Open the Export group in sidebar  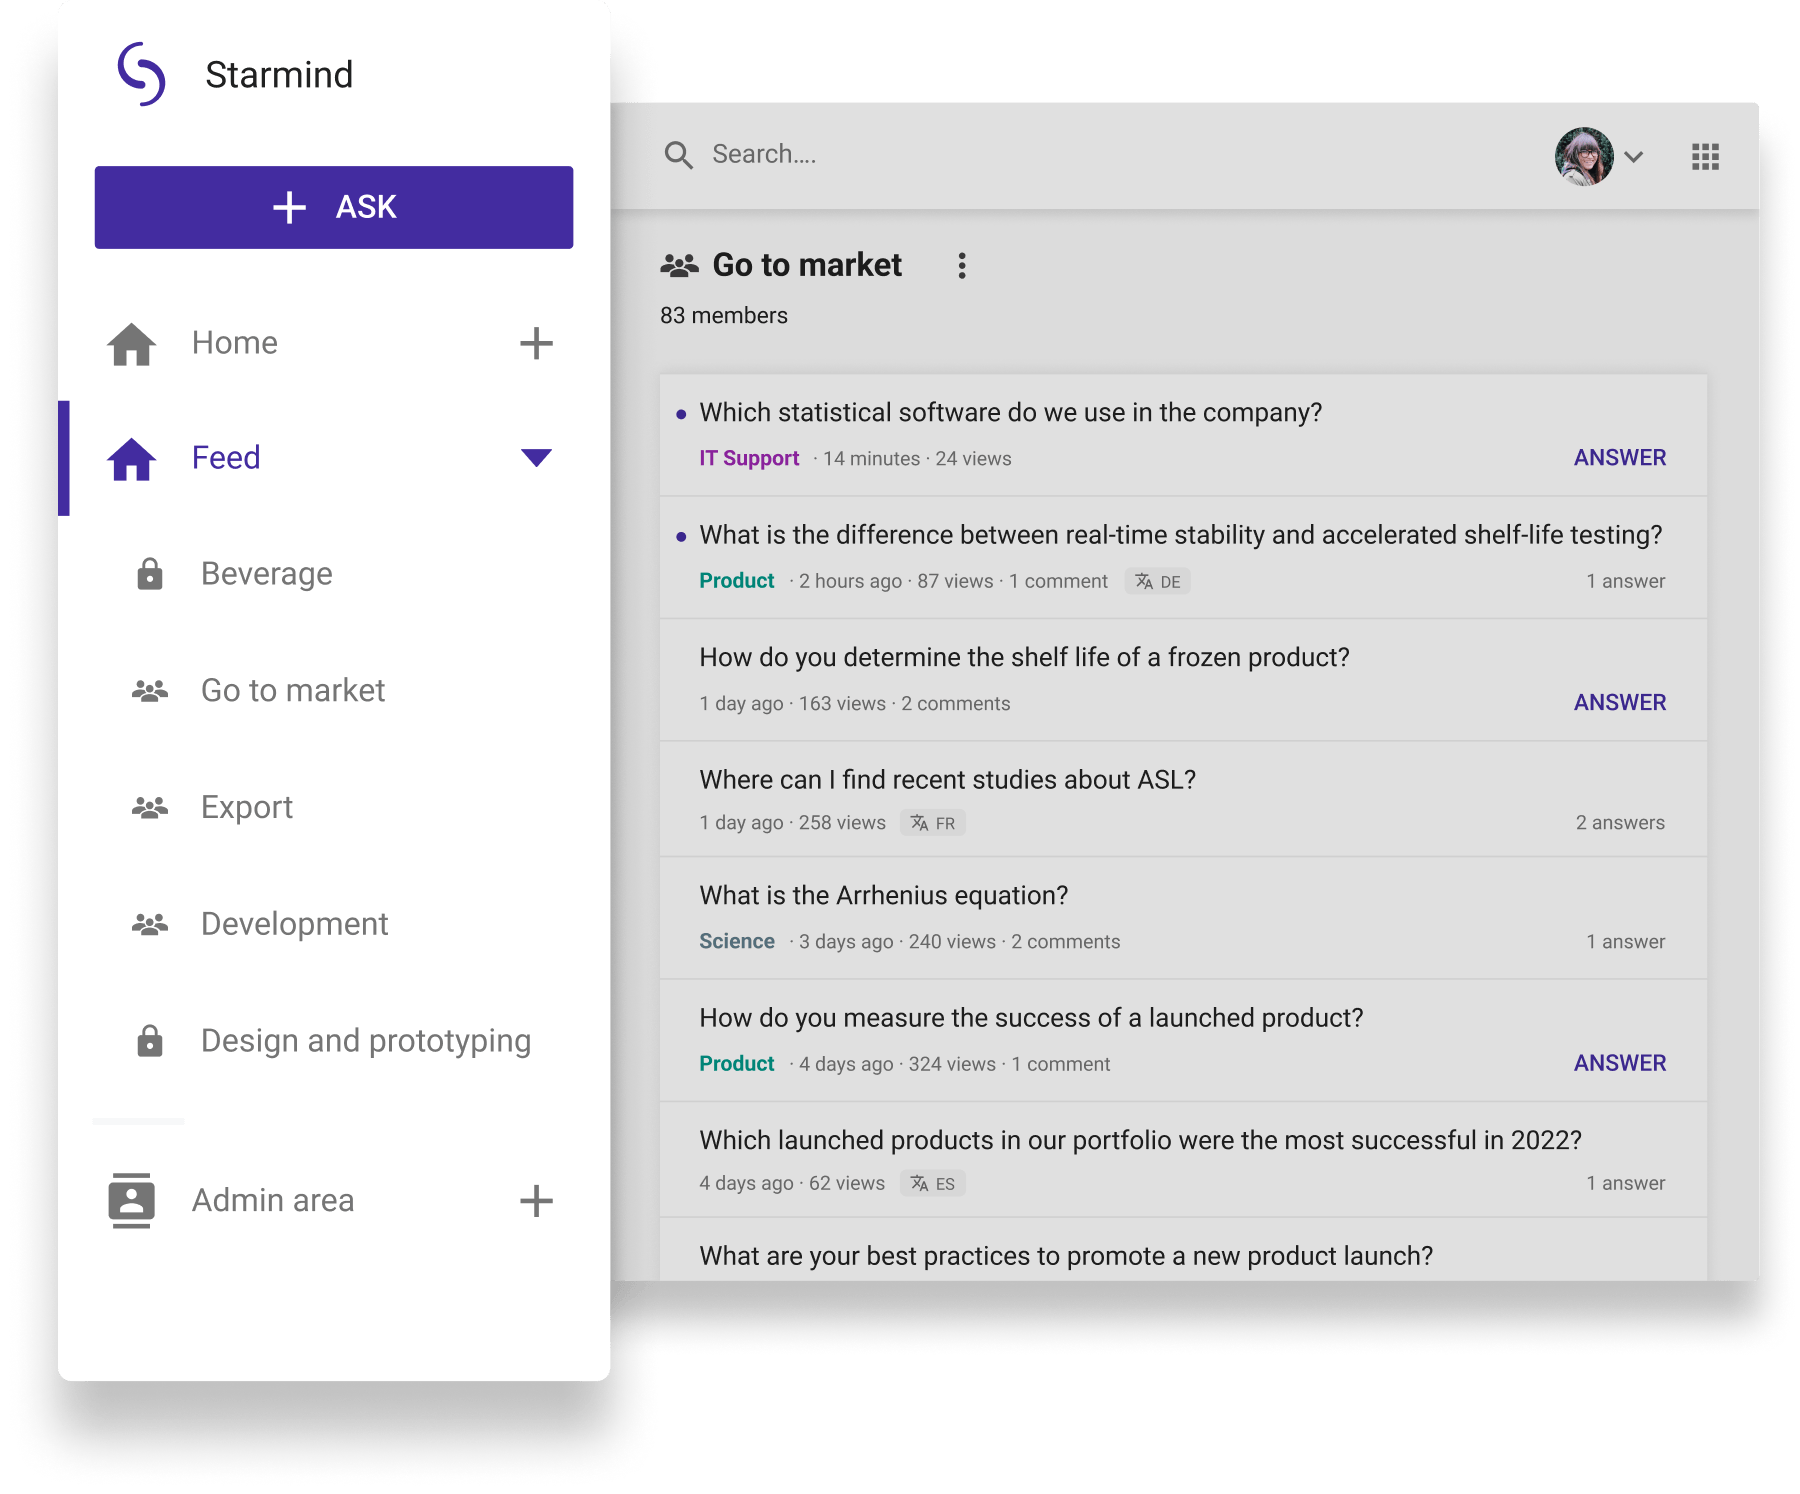[x=246, y=807]
